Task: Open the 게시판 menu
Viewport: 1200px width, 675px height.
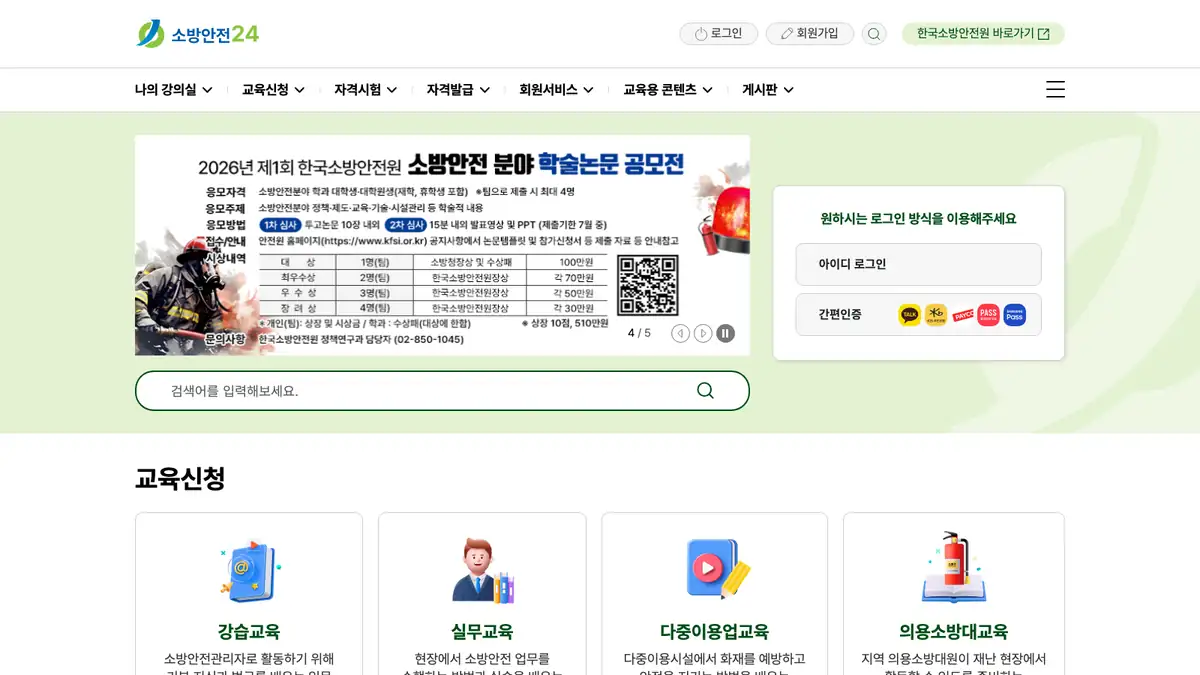Action: pos(767,90)
